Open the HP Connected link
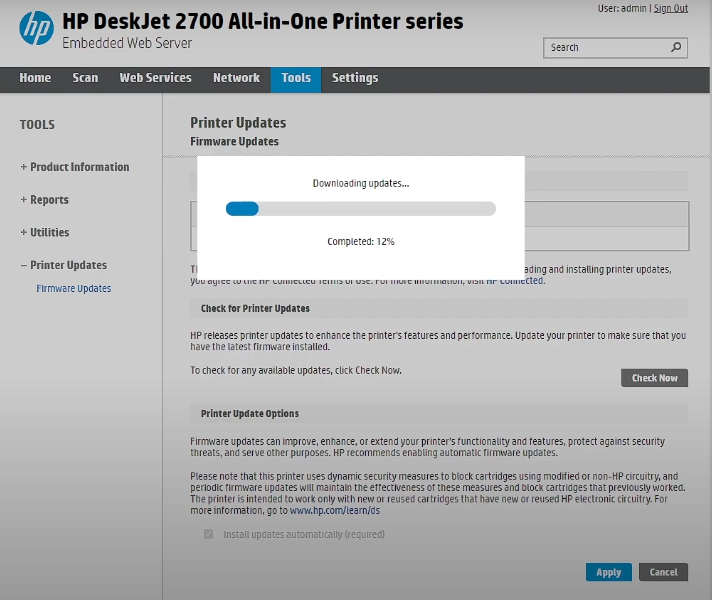 [x=515, y=281]
